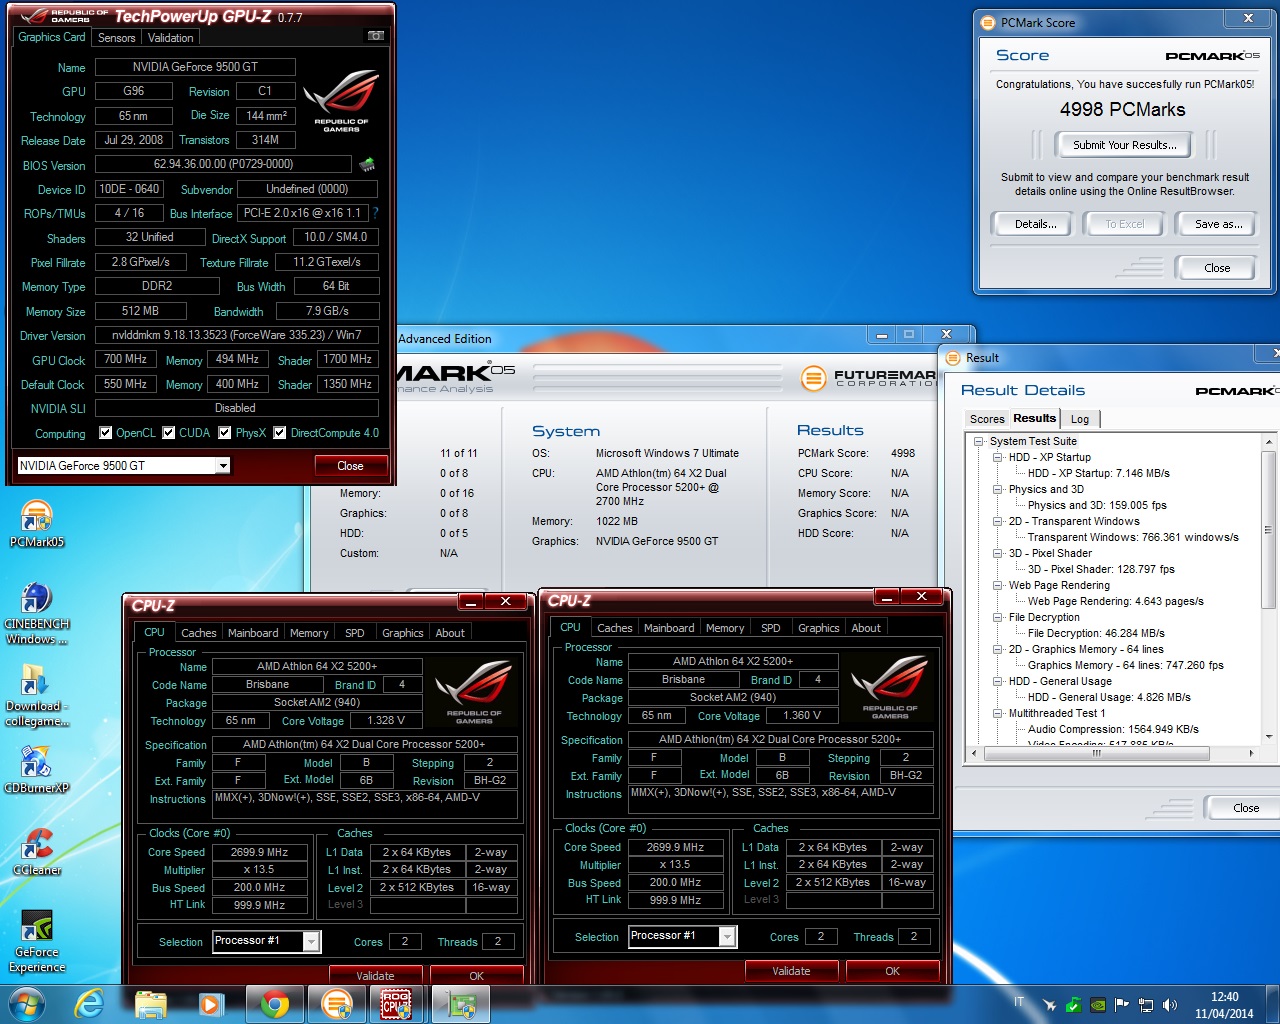Open the Action Center flag icon
Screen dimensions: 1280x1024
1121,1004
